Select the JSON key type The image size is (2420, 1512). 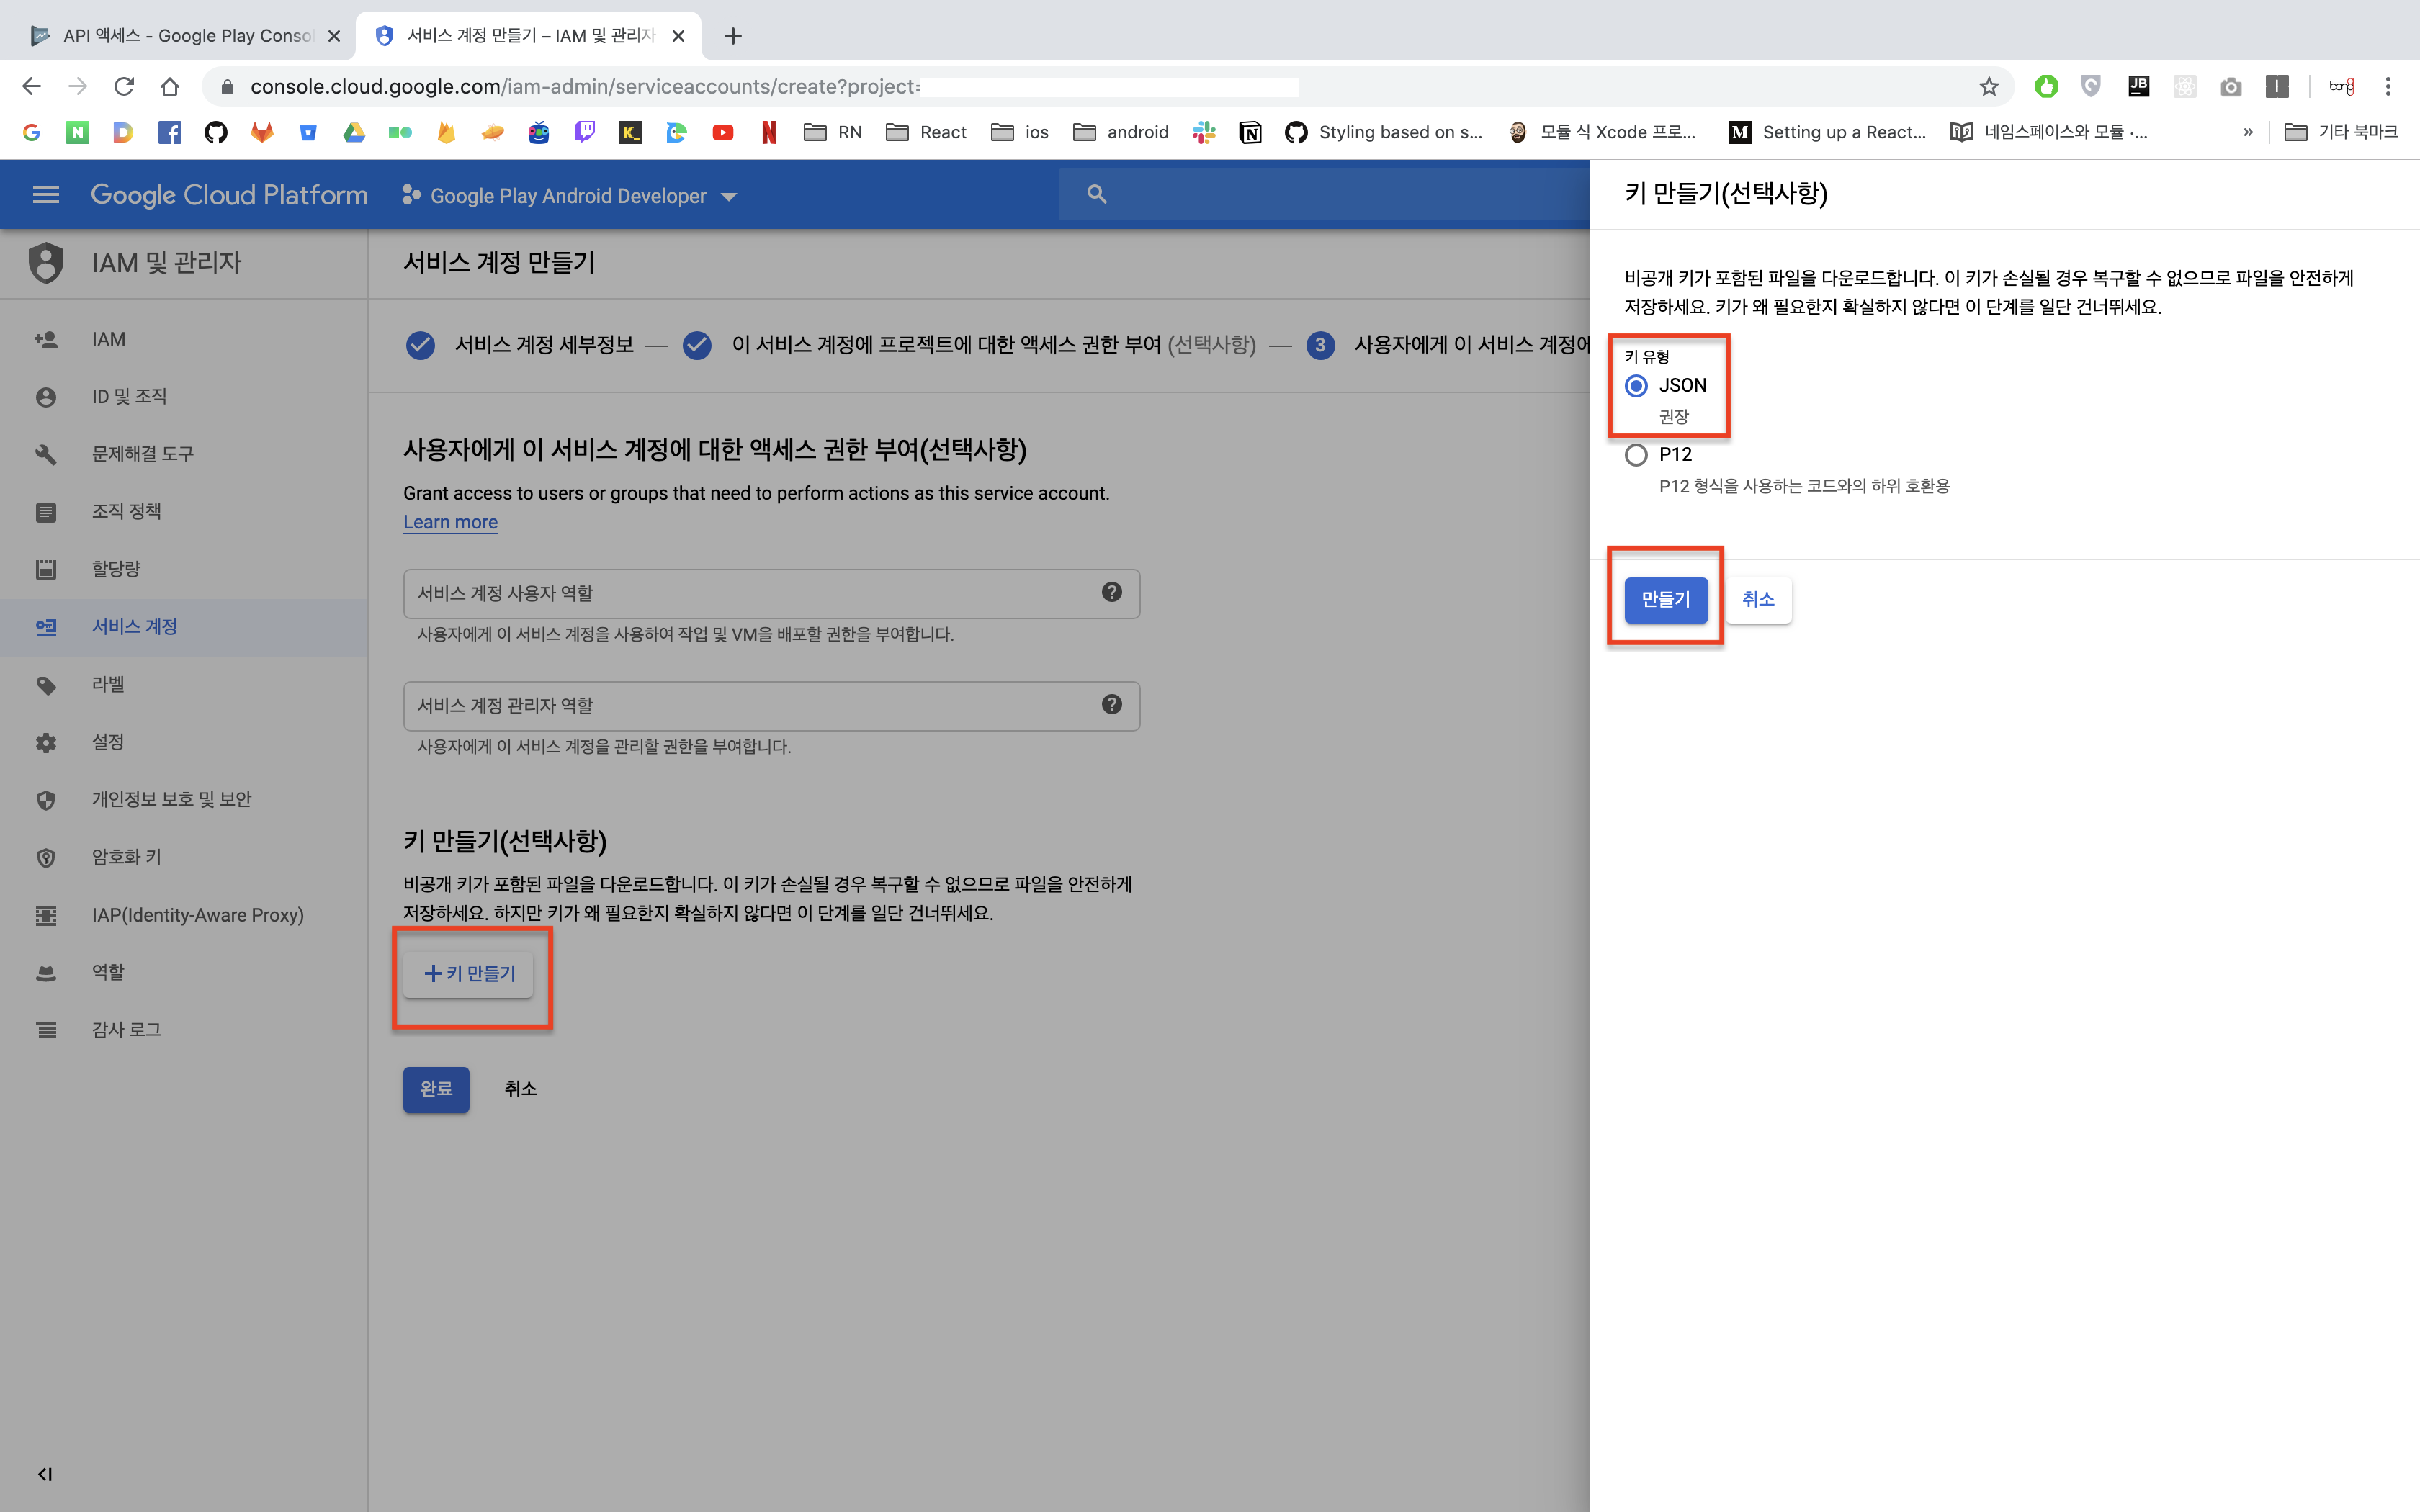click(x=1636, y=386)
